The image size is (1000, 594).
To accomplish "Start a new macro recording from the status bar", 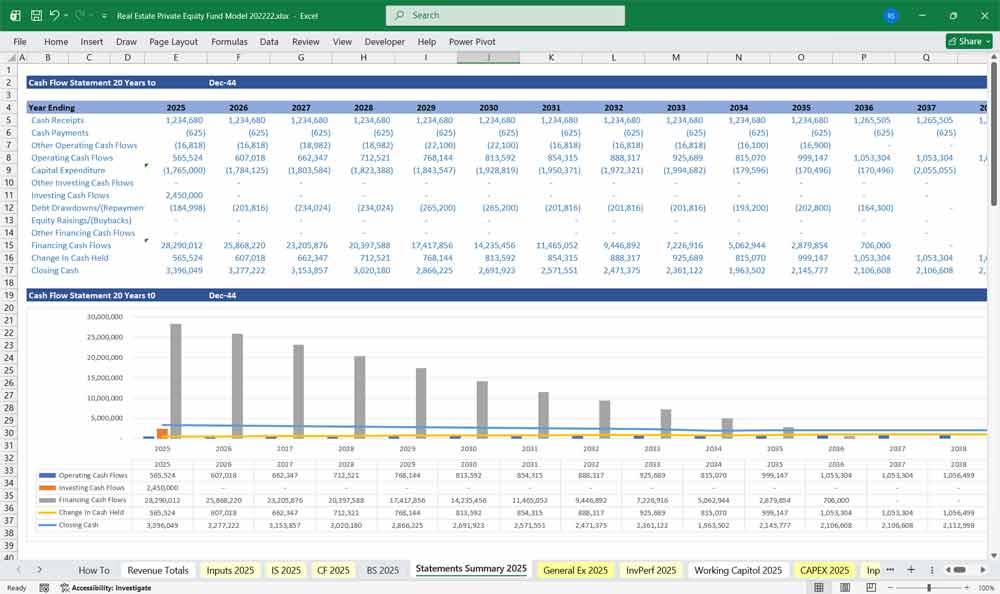I will pos(44,588).
